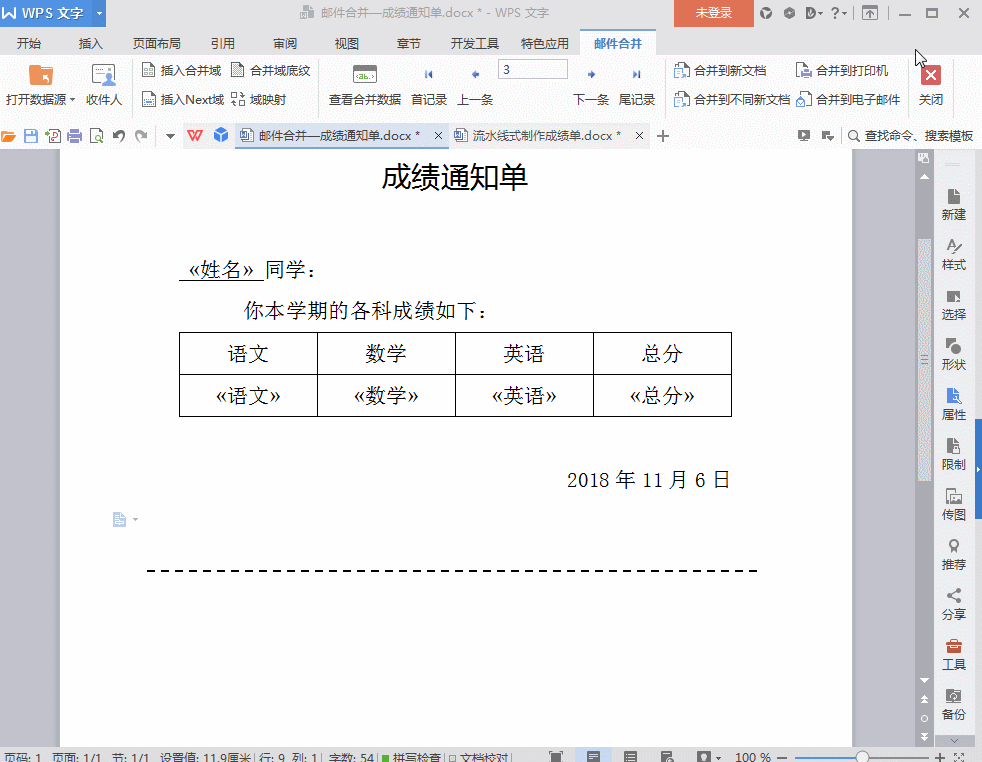The image size is (982, 762).
Task: Open the recipients list (收件人)
Action: (x=104, y=85)
